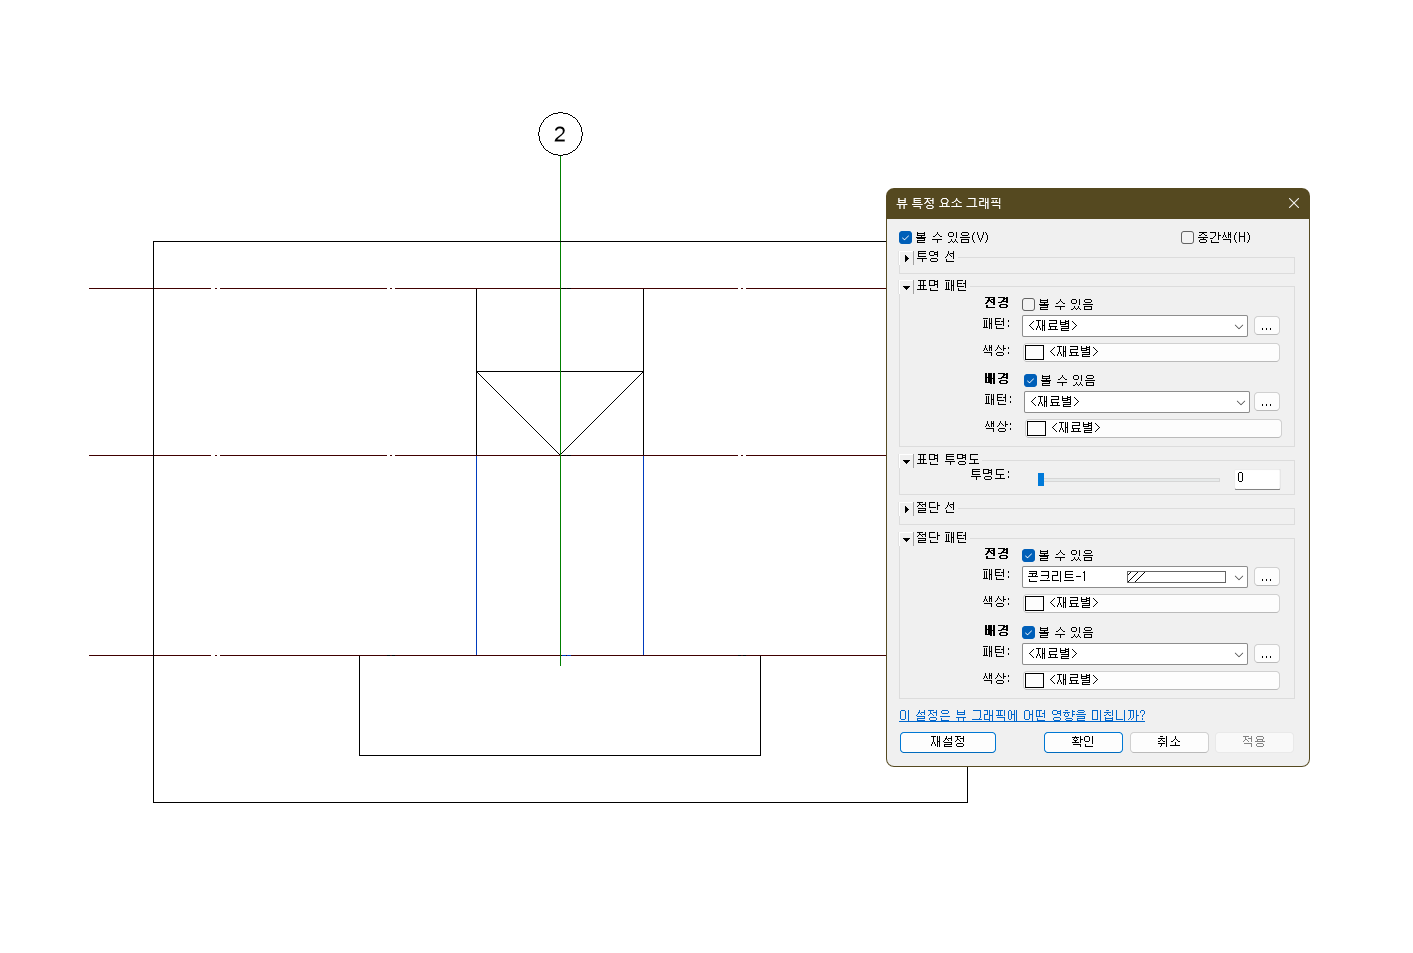Collapse the 절단 패턴 section
Screen dimensions: 1413x953
click(x=907, y=539)
